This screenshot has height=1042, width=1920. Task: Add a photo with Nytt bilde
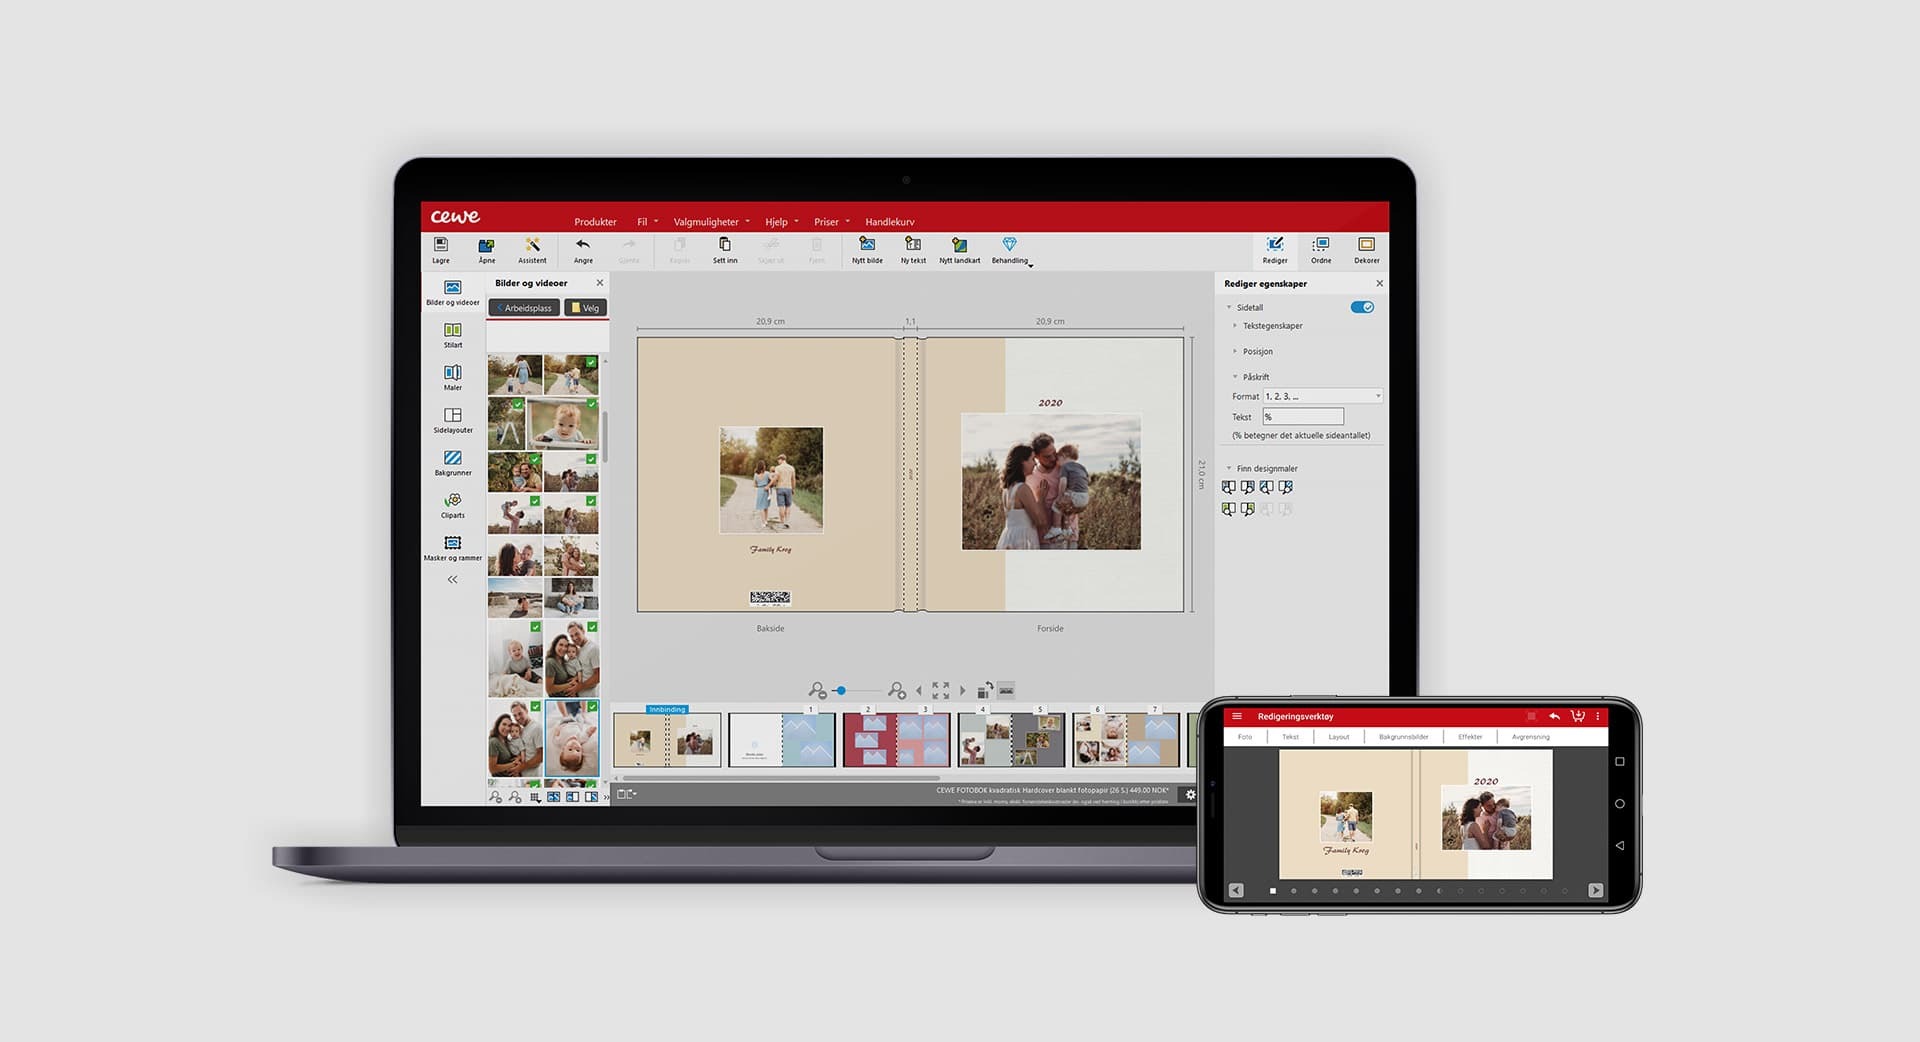pyautogui.click(x=867, y=245)
